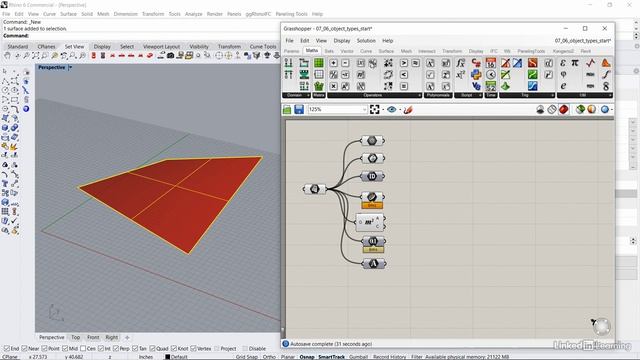Toggle Osnap in the Rhino status bar
The image size is (640, 360).
point(307,357)
